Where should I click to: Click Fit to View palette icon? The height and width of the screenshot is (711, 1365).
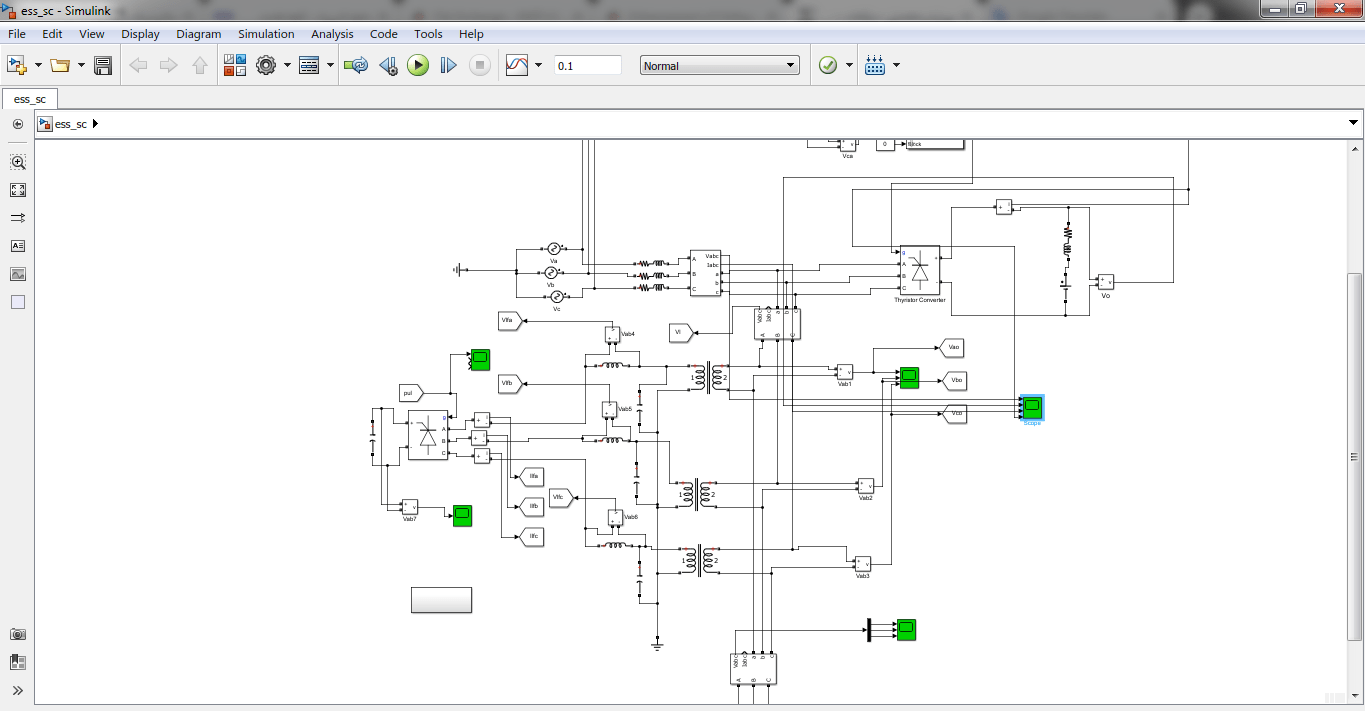[18, 190]
